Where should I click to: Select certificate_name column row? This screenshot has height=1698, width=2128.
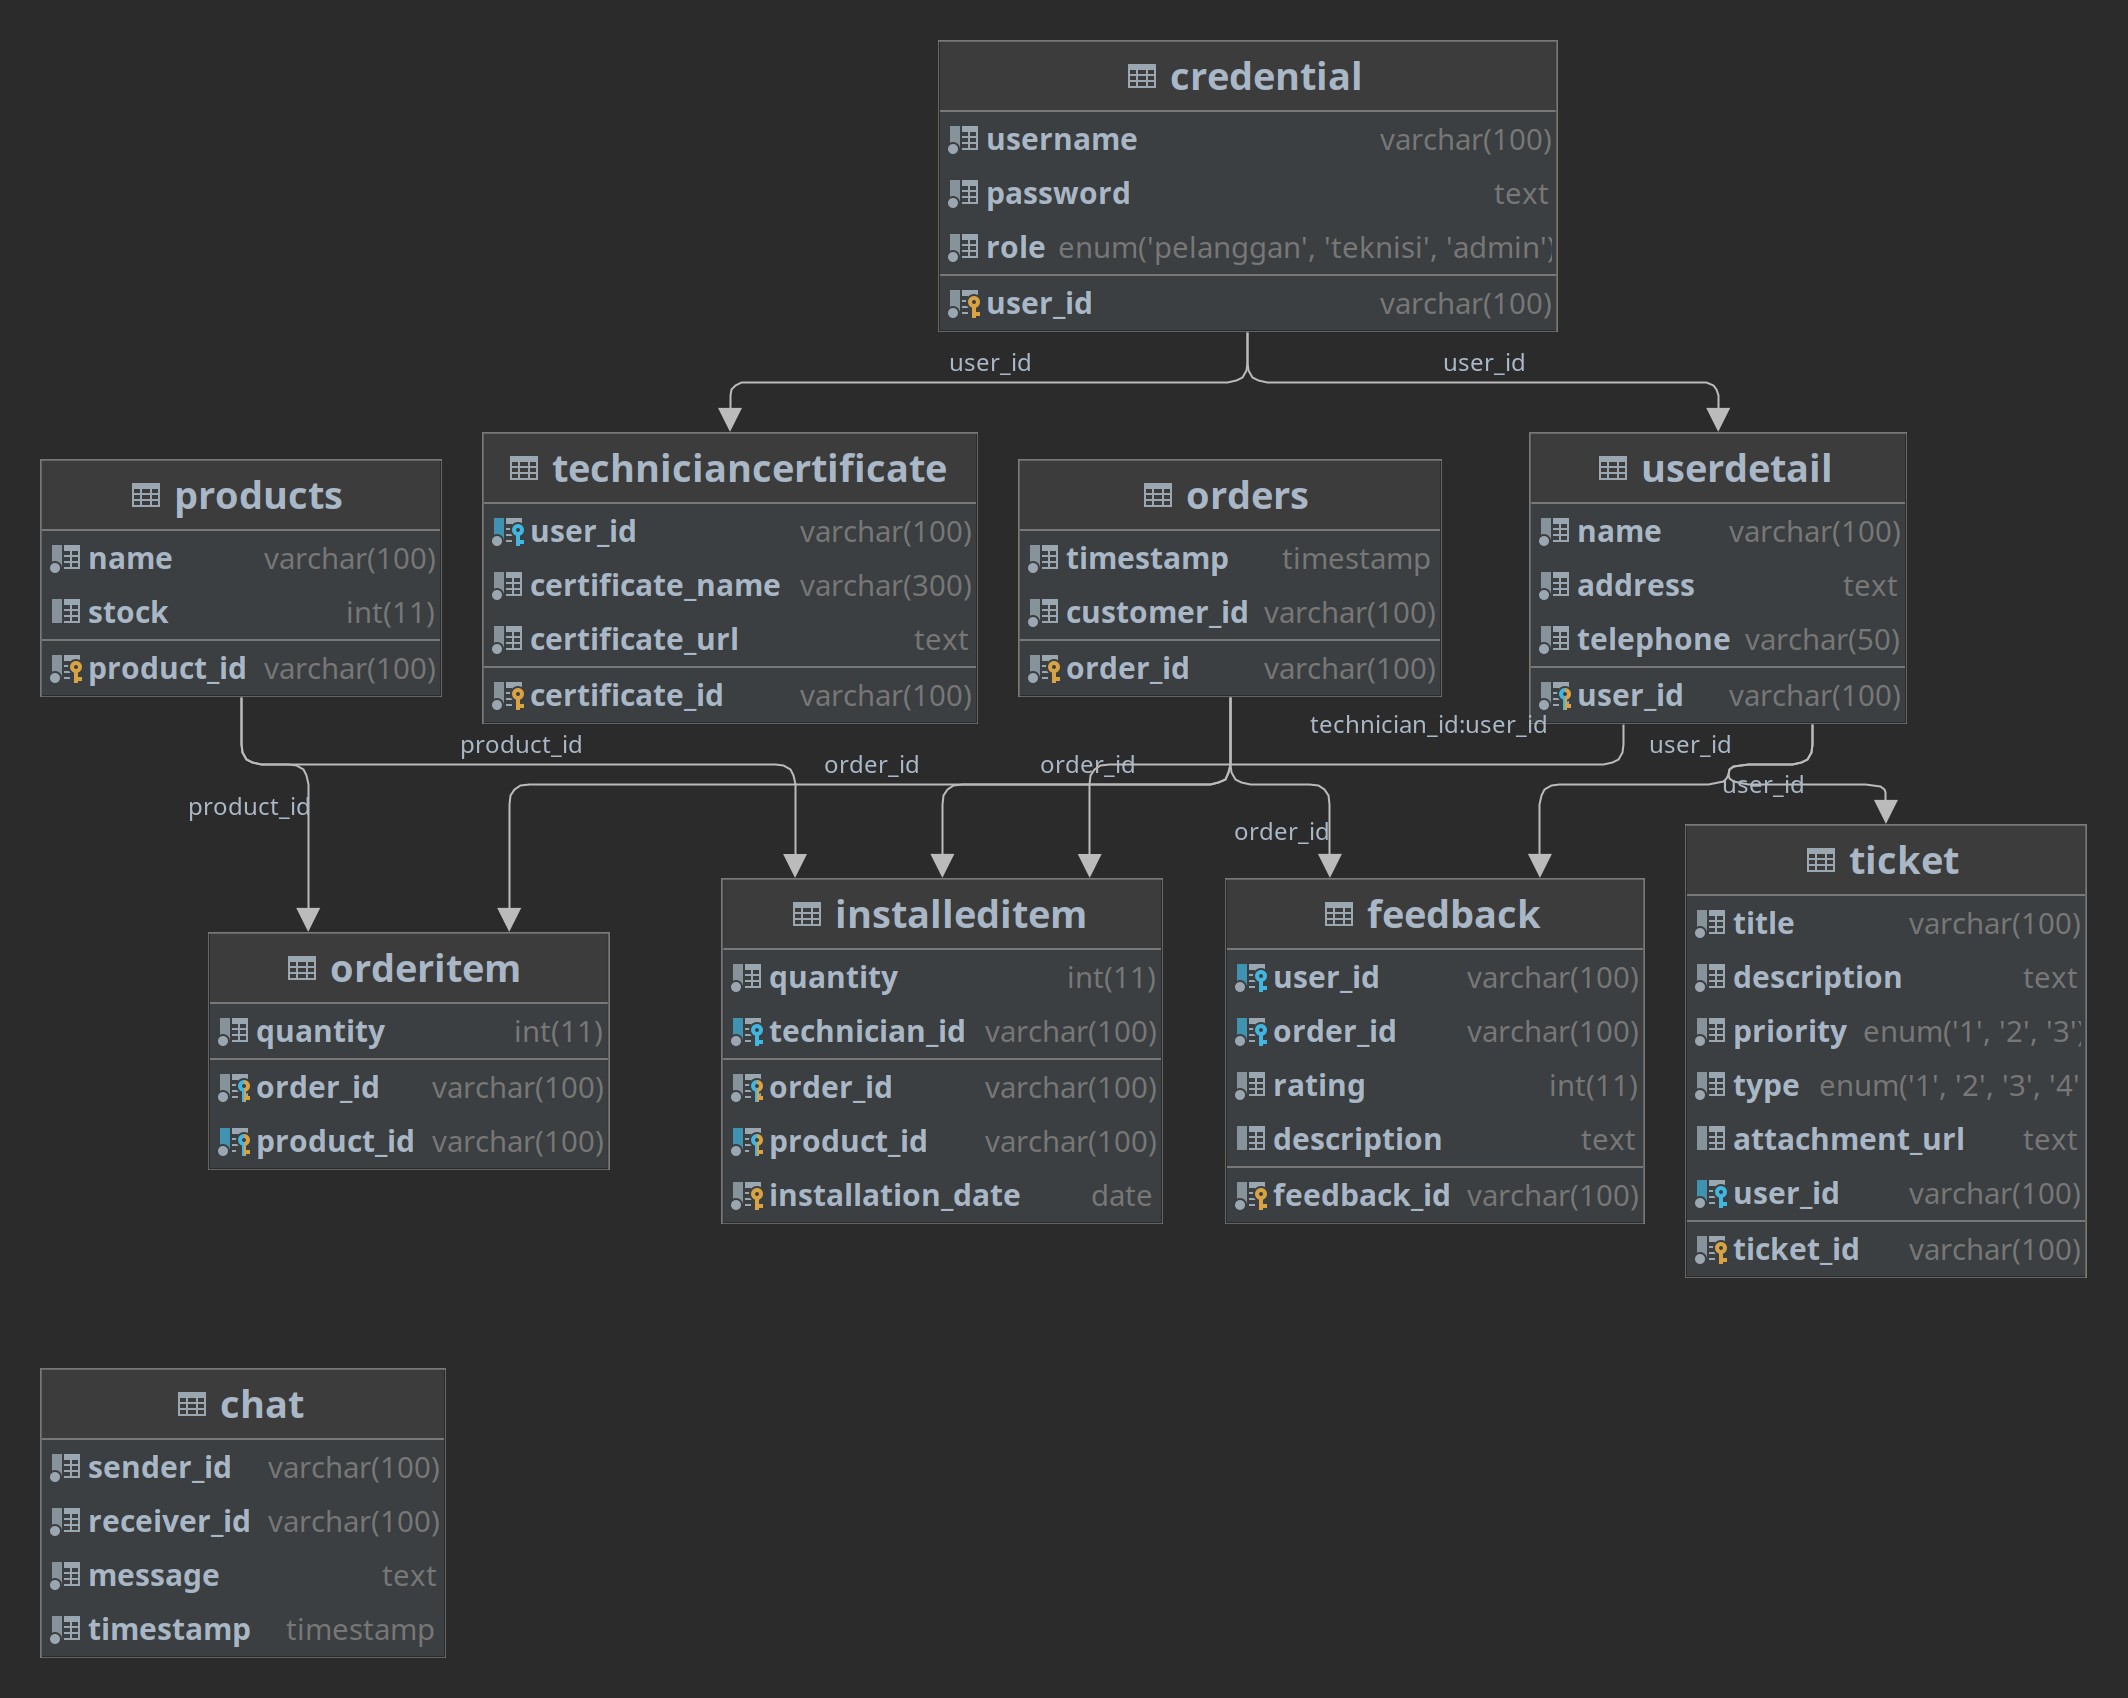click(x=730, y=586)
